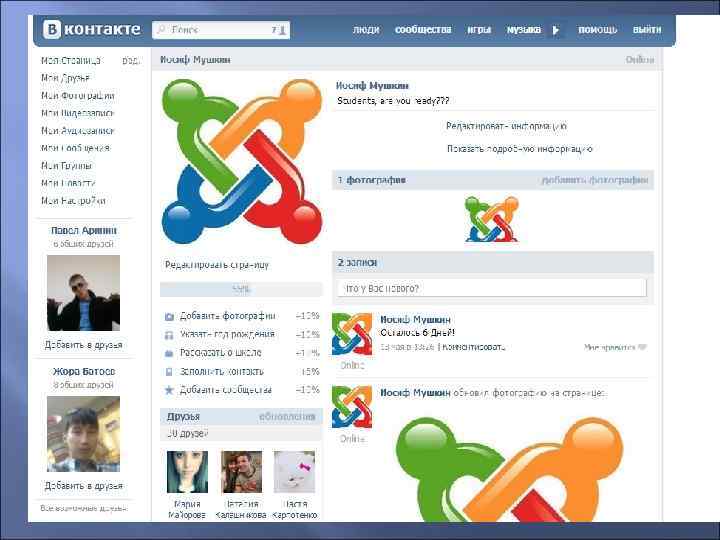720x540 pixels.
Task: Open the игры header menu
Action: pyautogui.click(x=479, y=30)
